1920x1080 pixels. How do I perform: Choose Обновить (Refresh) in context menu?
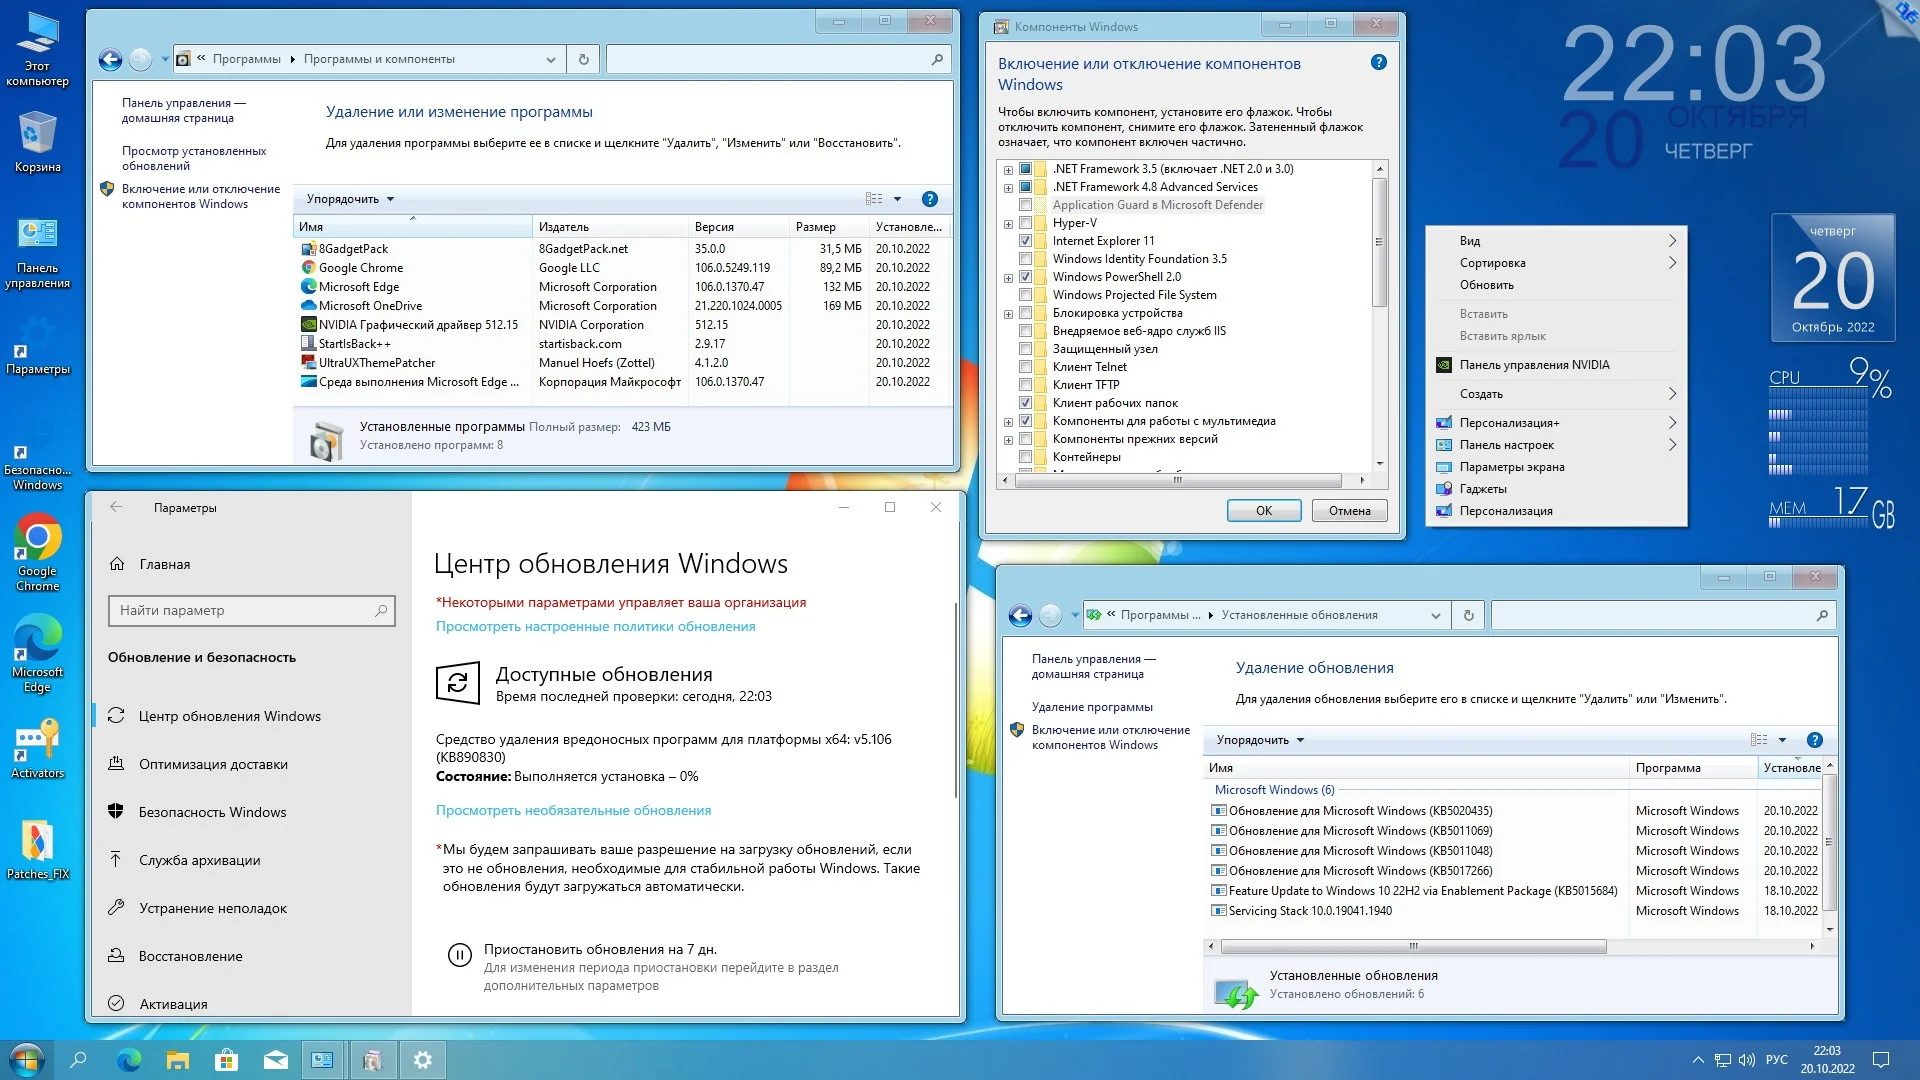point(1486,285)
